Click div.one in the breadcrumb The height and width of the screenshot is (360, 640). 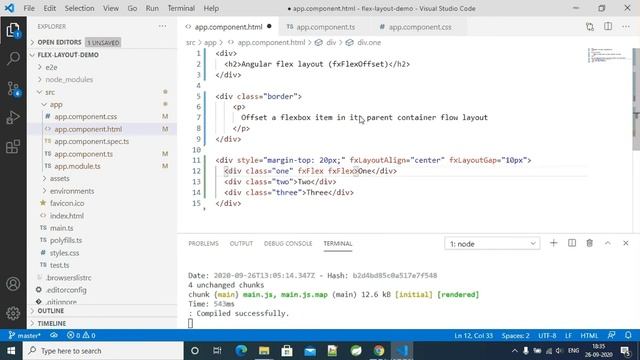(x=369, y=42)
